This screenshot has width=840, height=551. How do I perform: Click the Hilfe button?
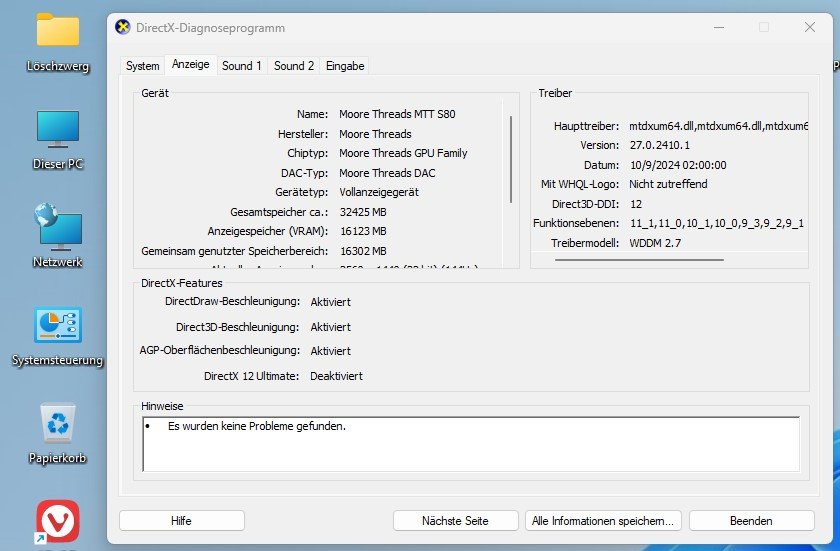[x=182, y=520]
